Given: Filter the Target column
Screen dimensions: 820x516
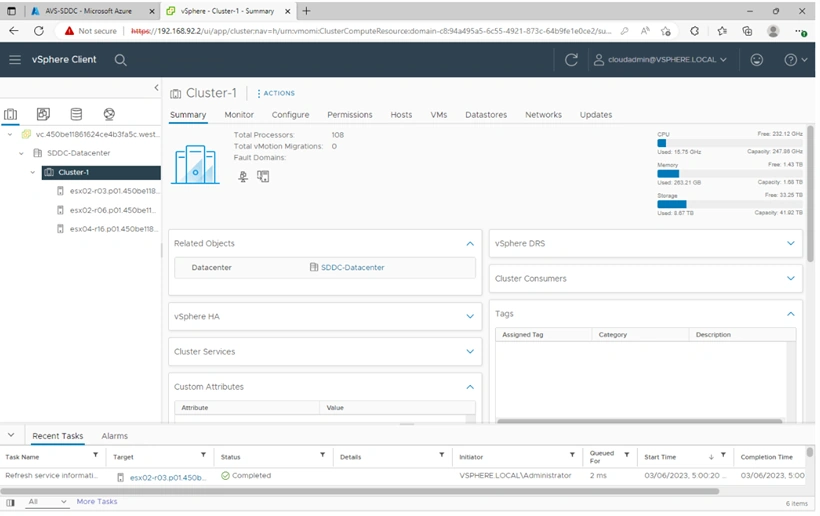Looking at the screenshot, I should [203, 455].
